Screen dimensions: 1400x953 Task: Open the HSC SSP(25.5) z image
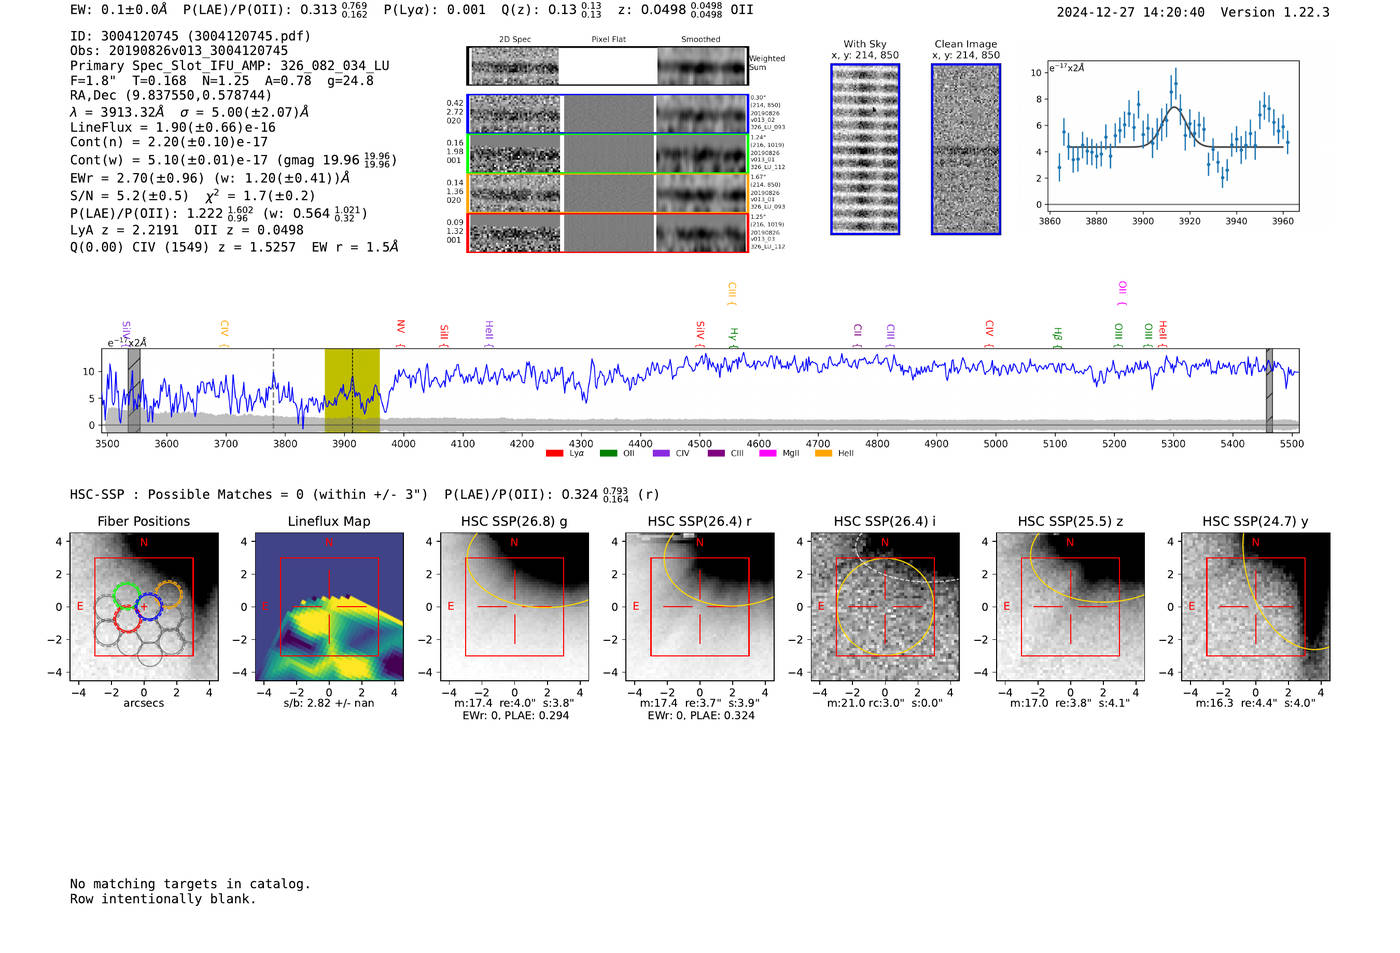point(1070,607)
